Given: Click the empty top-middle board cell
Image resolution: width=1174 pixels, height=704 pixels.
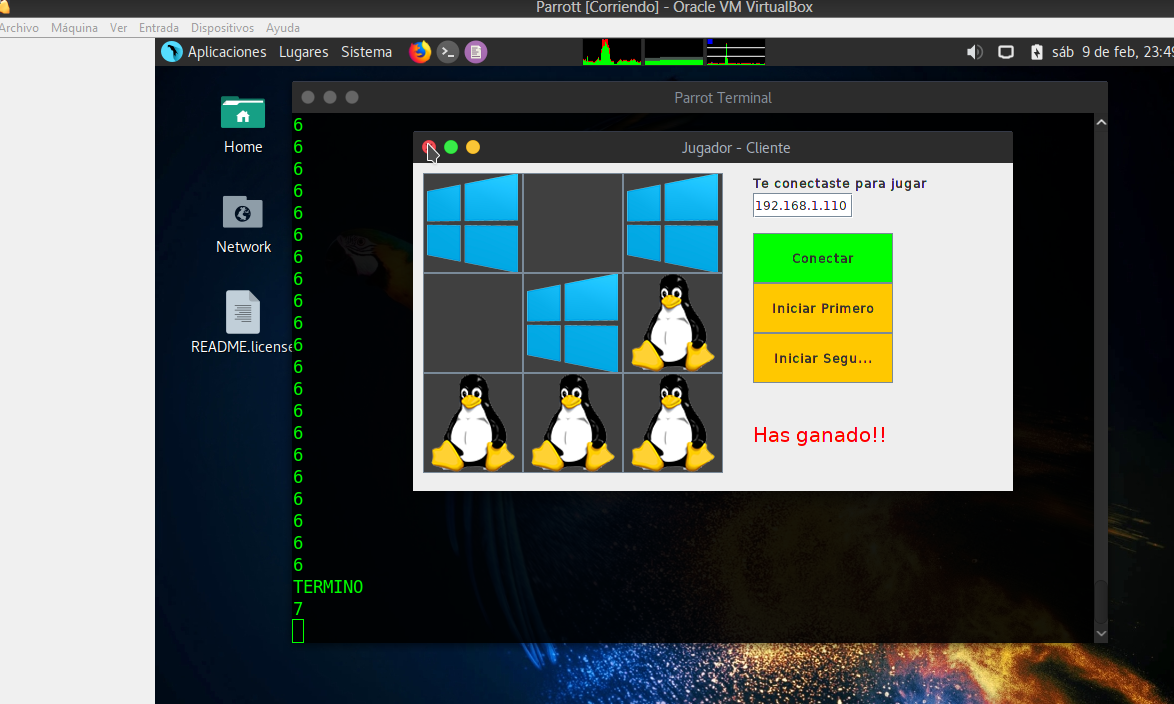Looking at the screenshot, I should coord(573,222).
